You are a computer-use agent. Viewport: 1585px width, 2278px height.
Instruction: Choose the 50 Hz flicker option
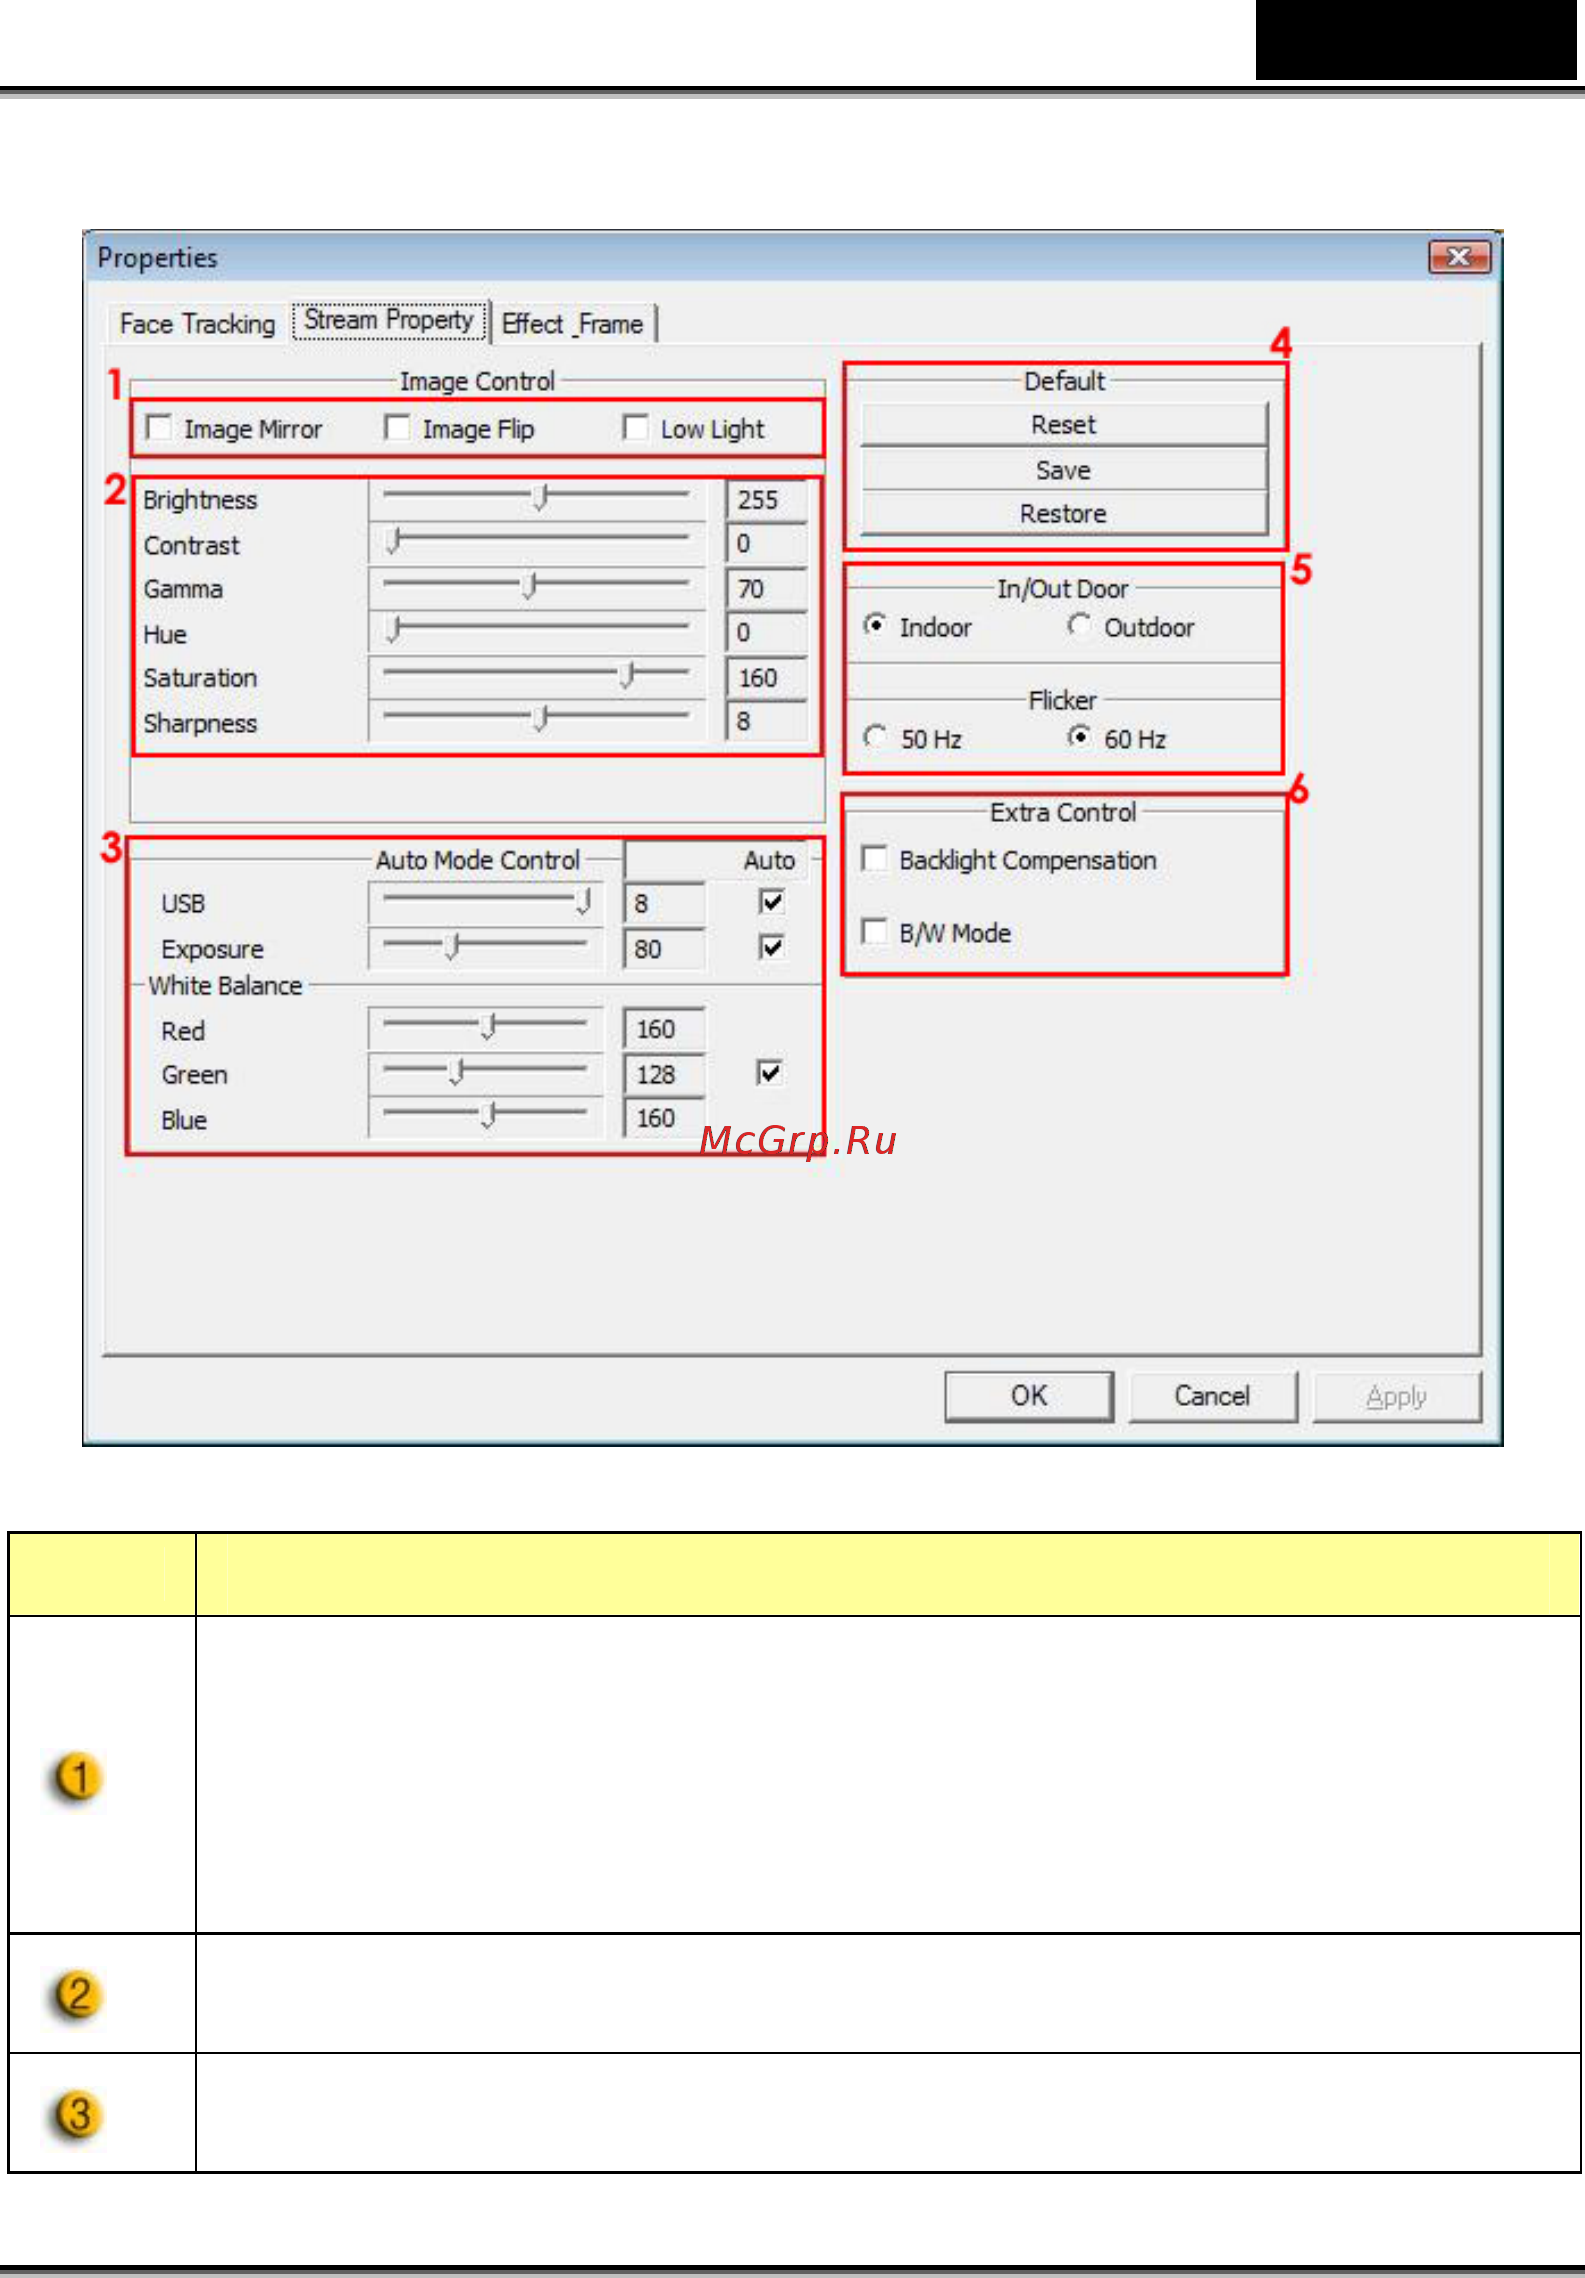coord(875,737)
